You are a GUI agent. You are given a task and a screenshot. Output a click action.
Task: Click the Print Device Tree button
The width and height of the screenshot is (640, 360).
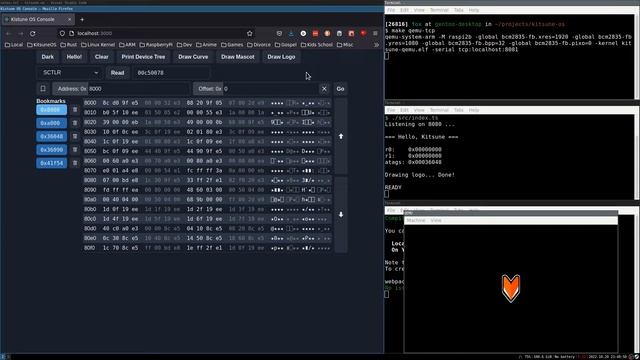143,57
